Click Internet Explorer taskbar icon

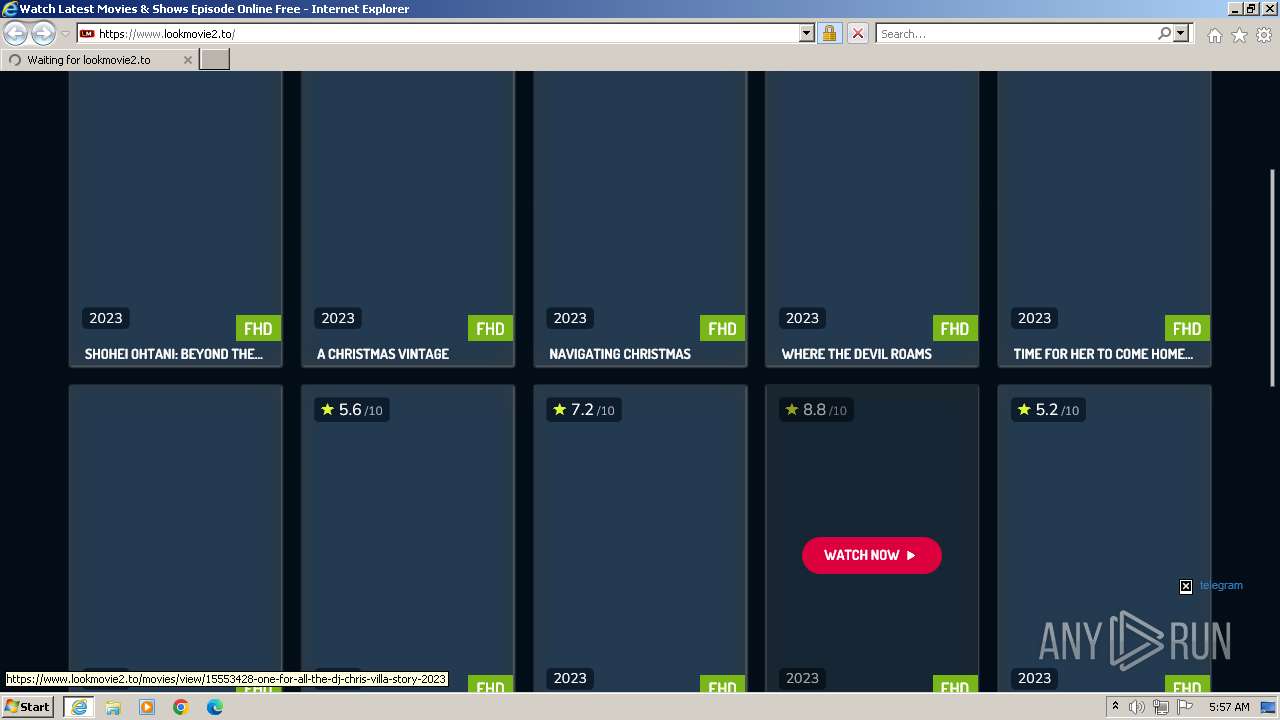(x=78, y=707)
